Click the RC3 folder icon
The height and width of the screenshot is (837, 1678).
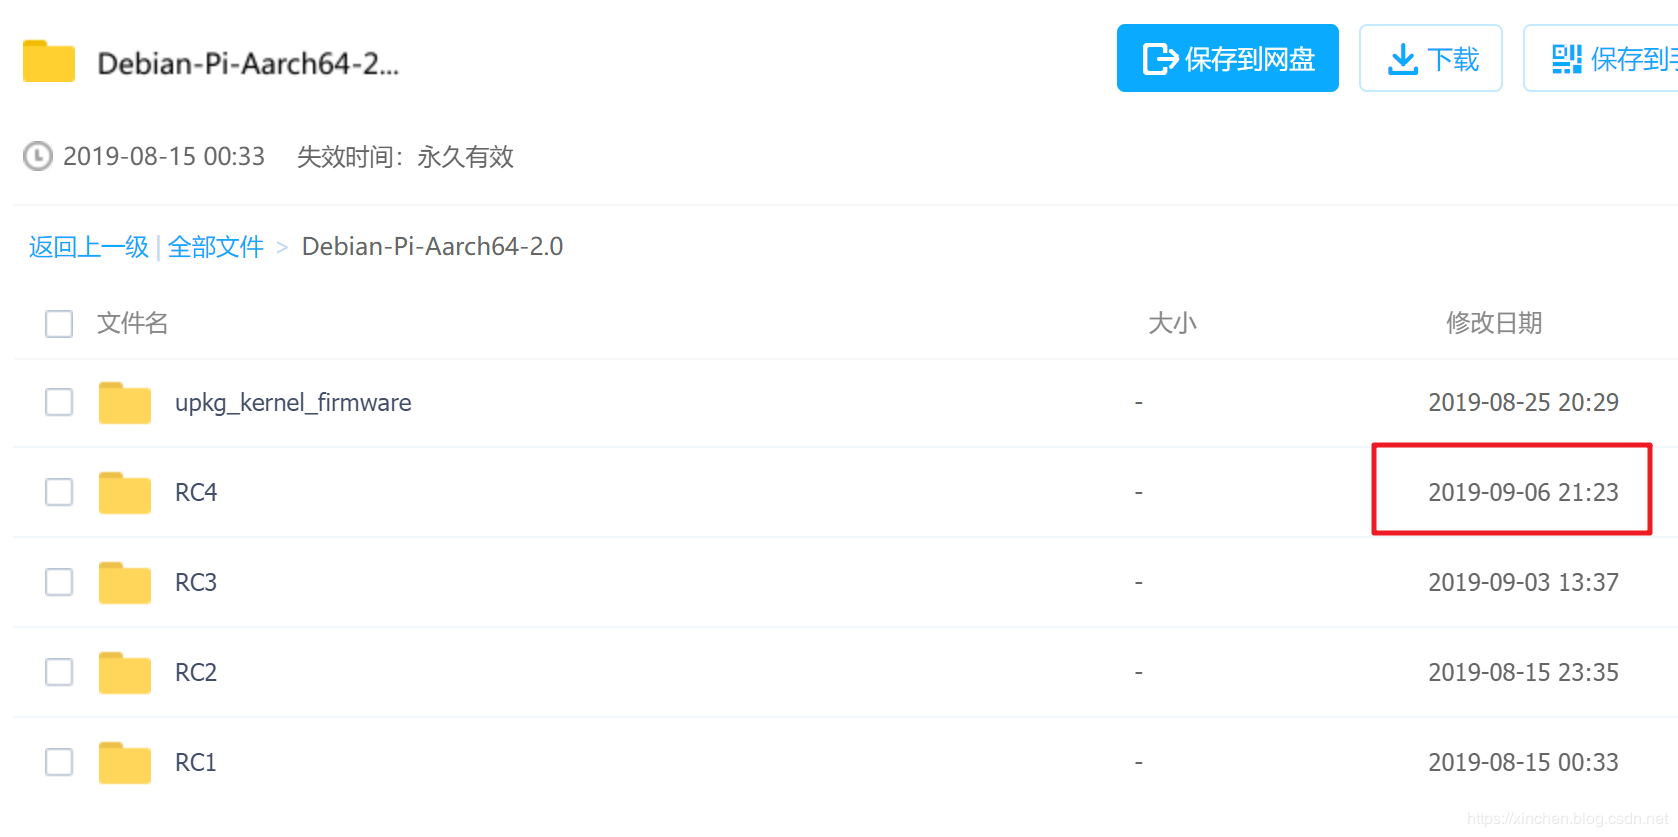[124, 583]
